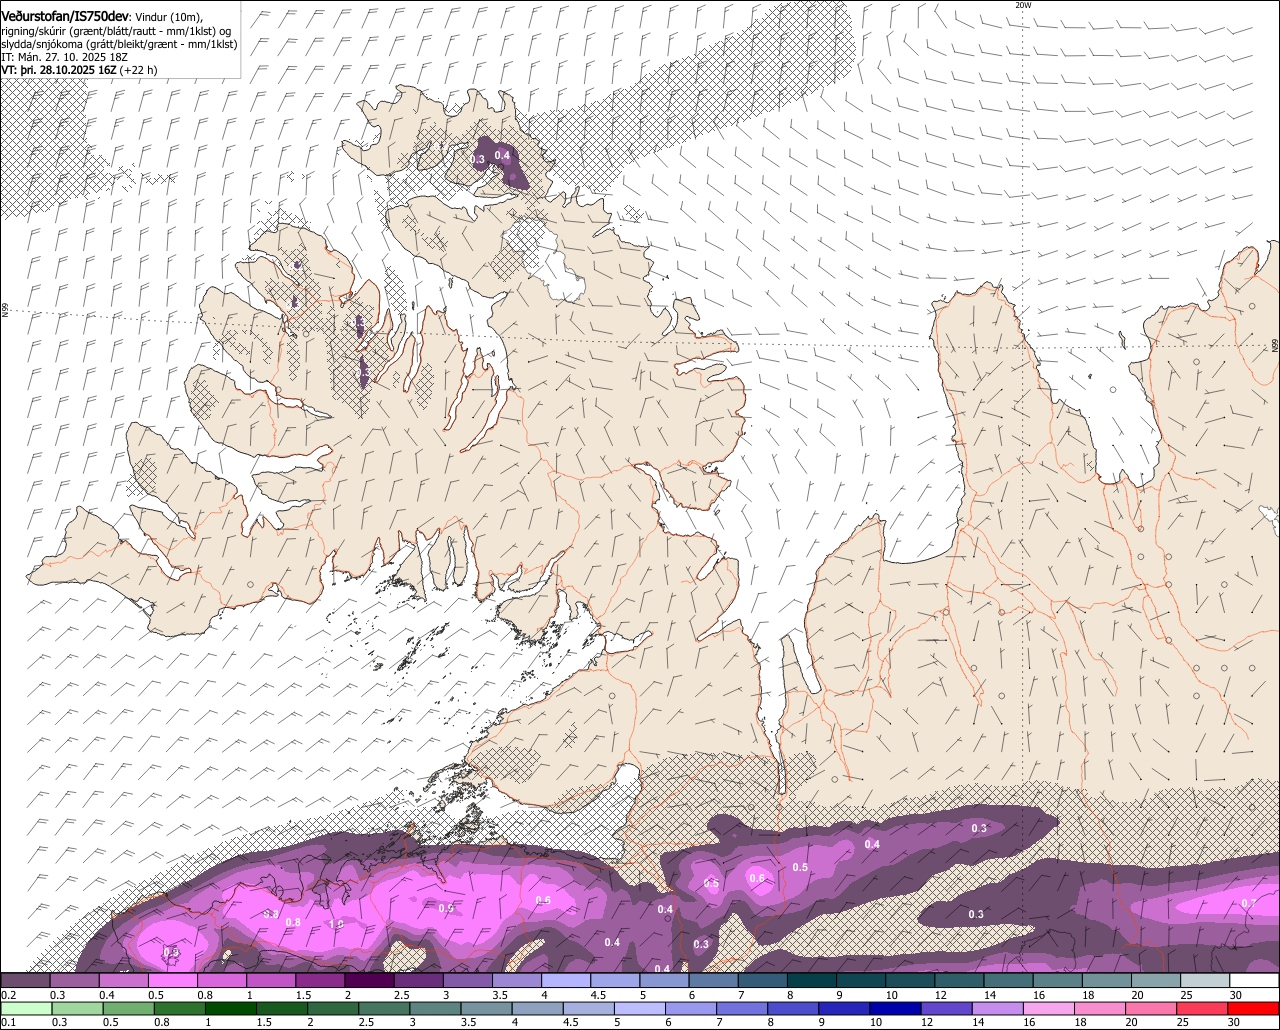Click the first purple swatch above the 0.2 label
The width and height of the screenshot is (1280, 1030).
click(25, 980)
